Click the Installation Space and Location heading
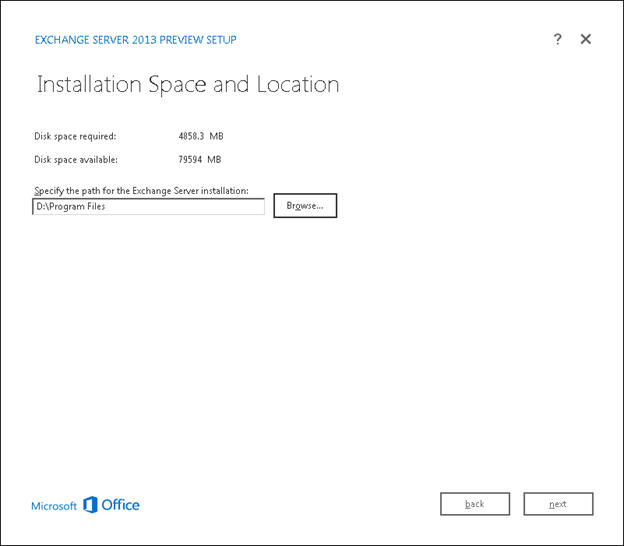 (x=188, y=85)
